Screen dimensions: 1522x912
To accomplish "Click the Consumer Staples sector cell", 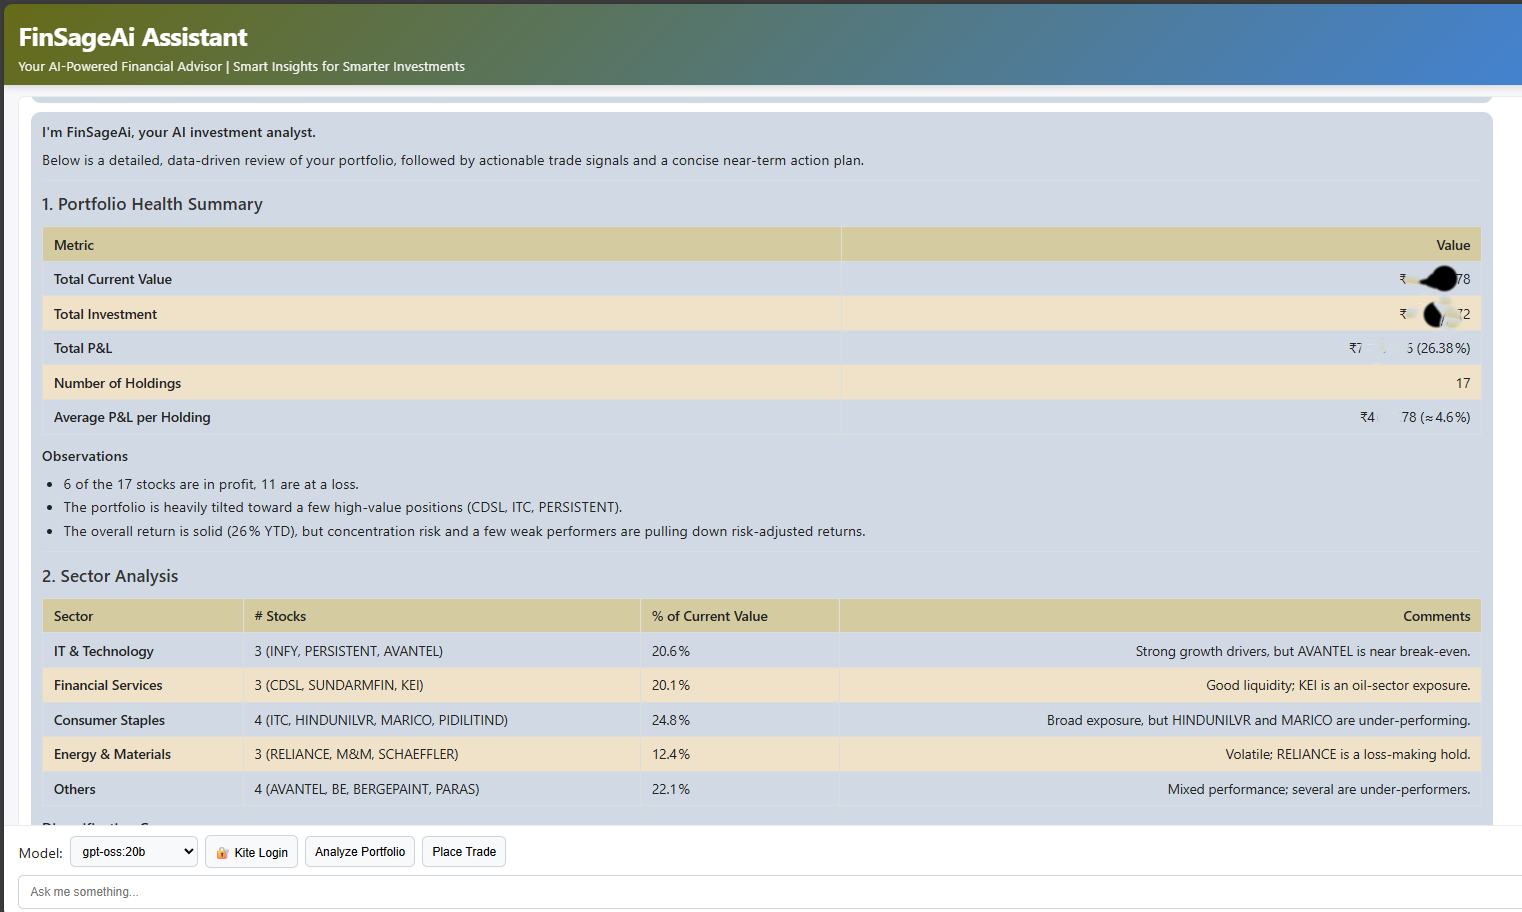I will (x=109, y=721).
